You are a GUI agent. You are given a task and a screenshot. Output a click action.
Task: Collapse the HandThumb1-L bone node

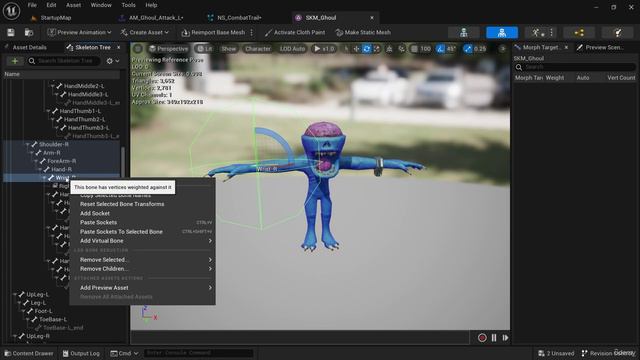(48, 111)
